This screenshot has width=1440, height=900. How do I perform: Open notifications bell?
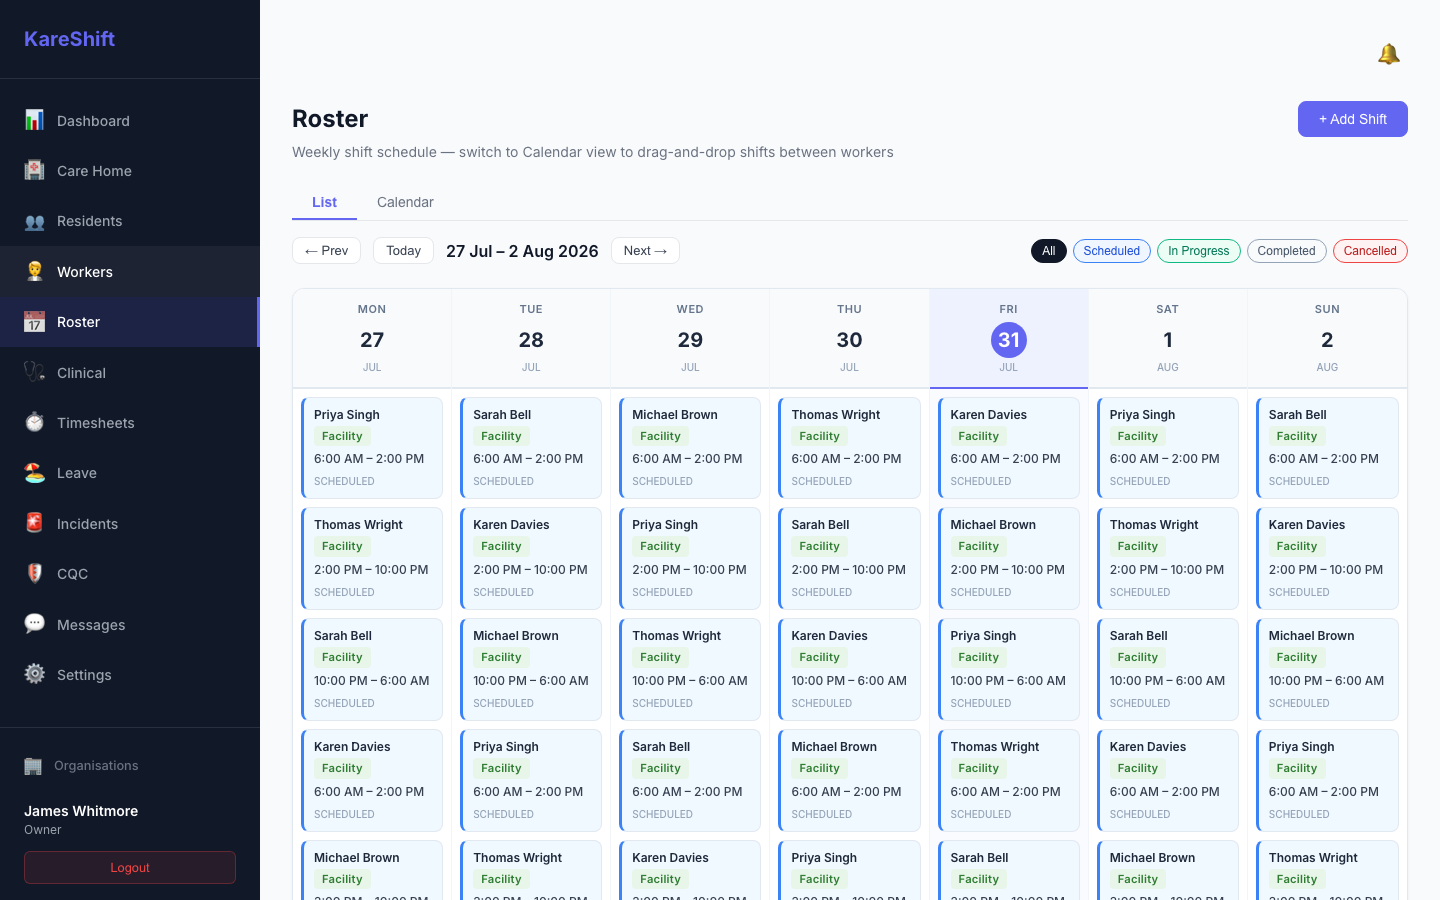(1388, 54)
